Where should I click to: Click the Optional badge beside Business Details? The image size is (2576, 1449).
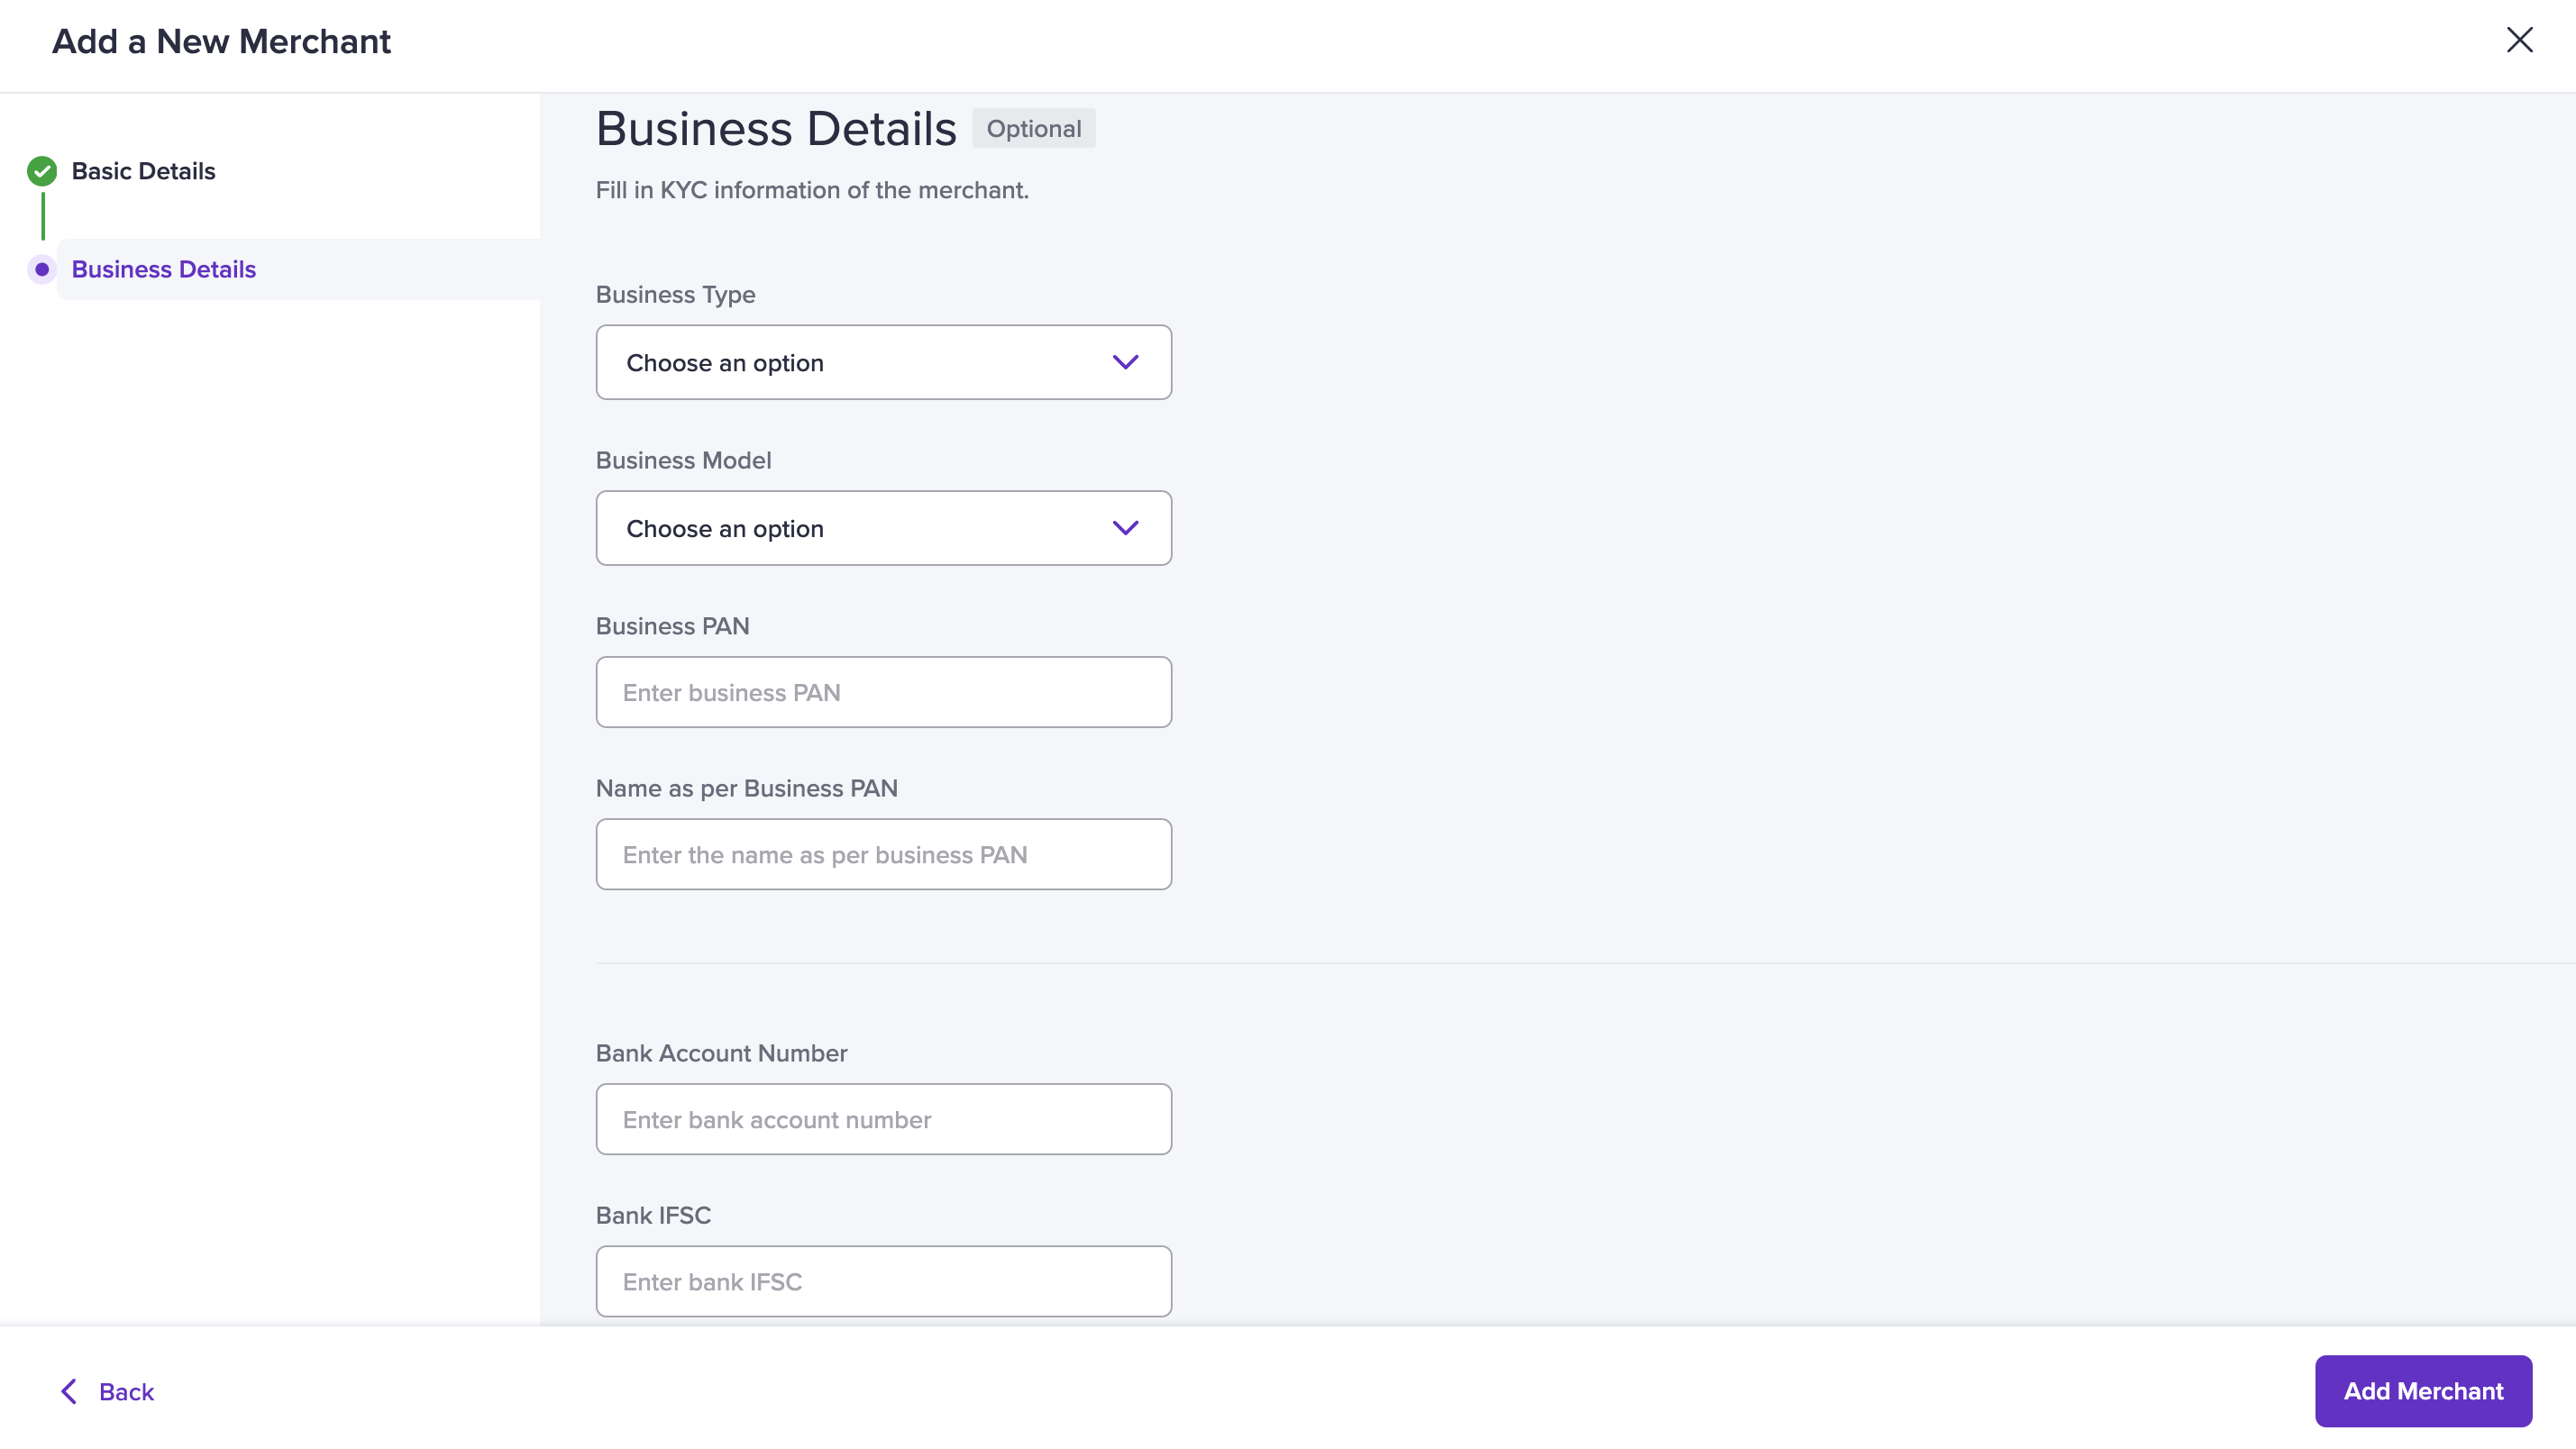1033,129
